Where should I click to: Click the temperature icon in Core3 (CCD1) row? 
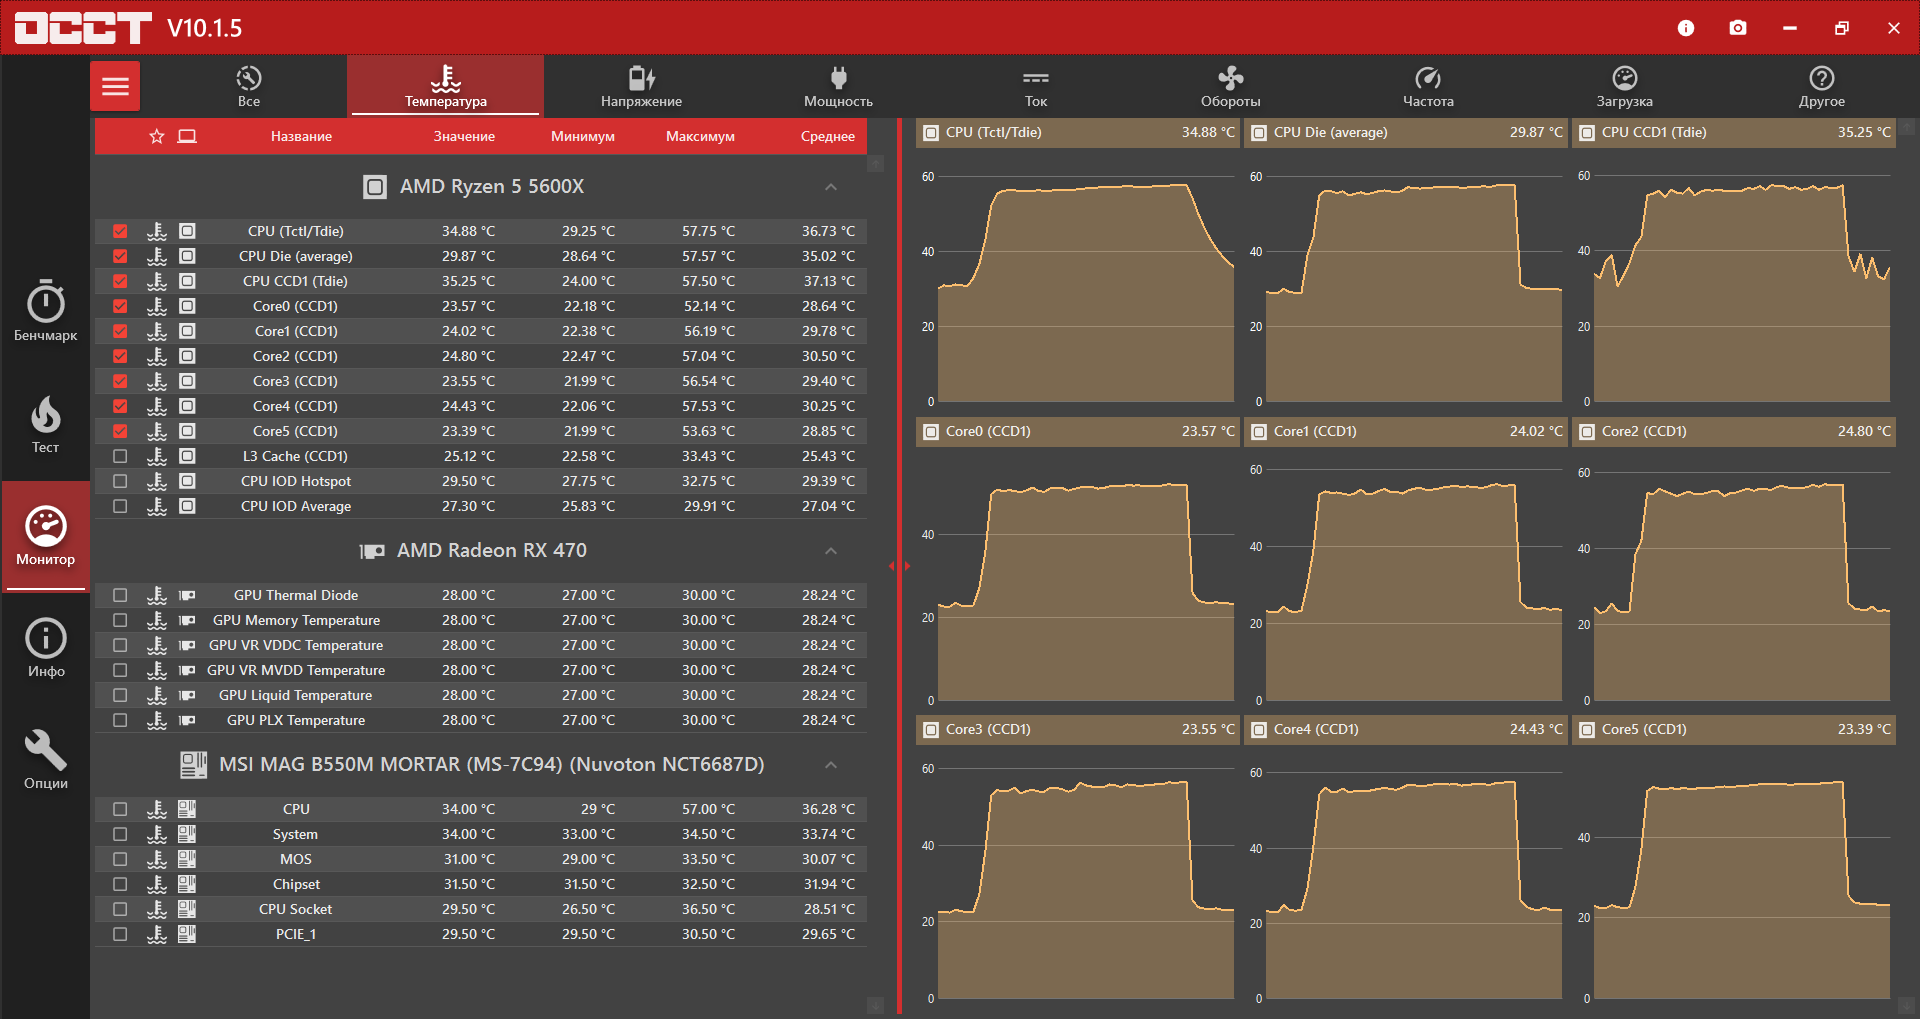pyautogui.click(x=157, y=381)
